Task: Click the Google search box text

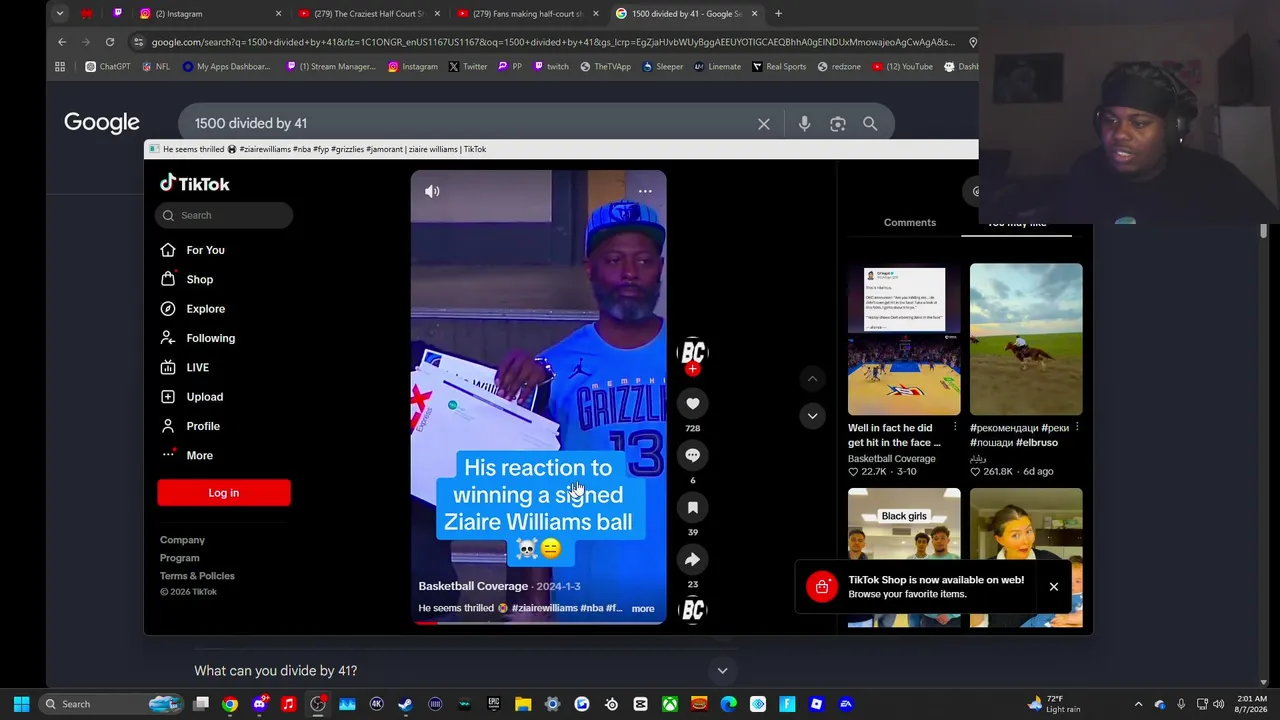Action: pyautogui.click(x=251, y=123)
